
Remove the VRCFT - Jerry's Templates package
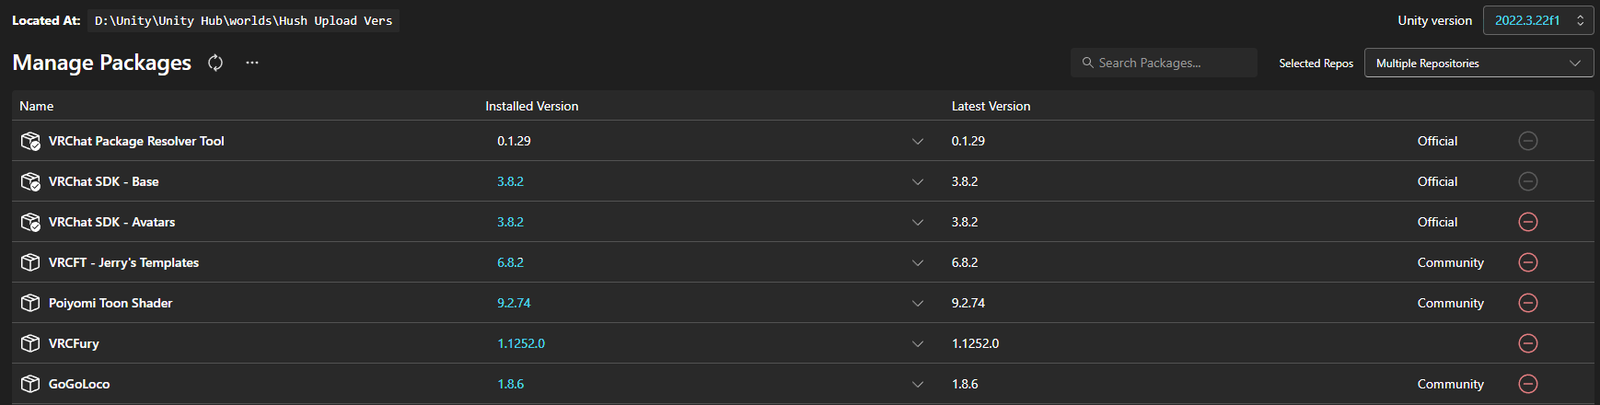tap(1528, 262)
